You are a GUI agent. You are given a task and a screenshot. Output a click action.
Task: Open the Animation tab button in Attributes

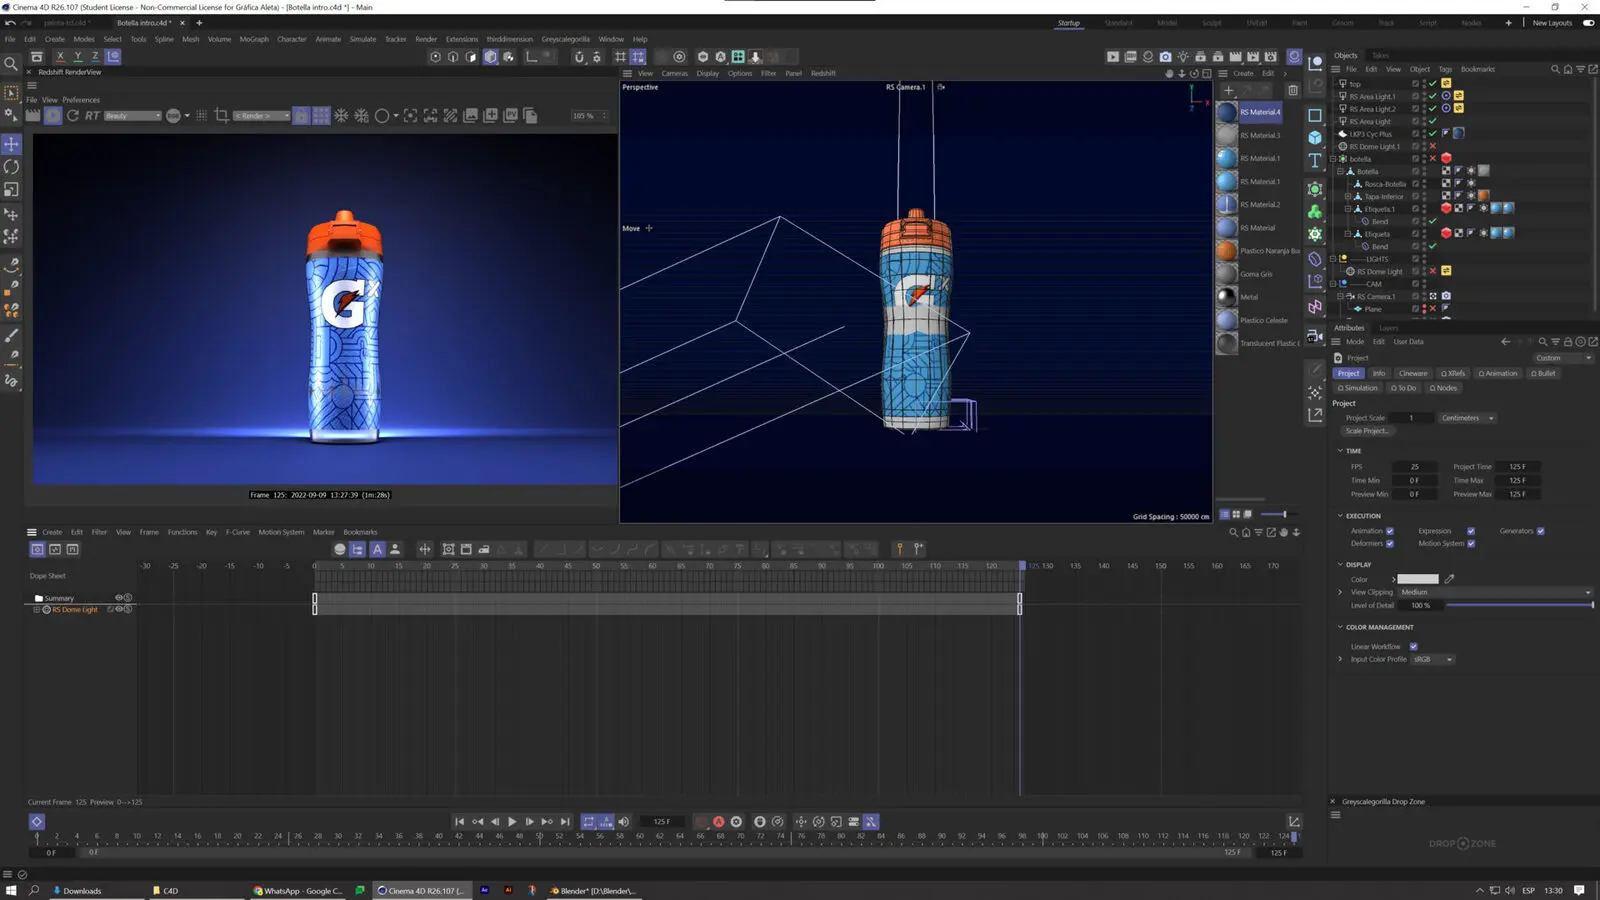(x=1497, y=373)
